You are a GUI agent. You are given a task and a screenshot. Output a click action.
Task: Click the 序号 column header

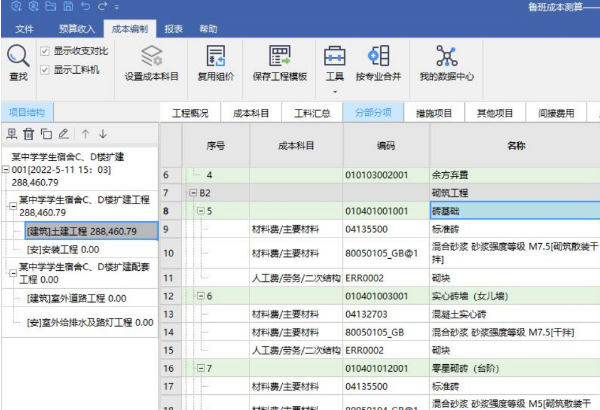pos(216,145)
